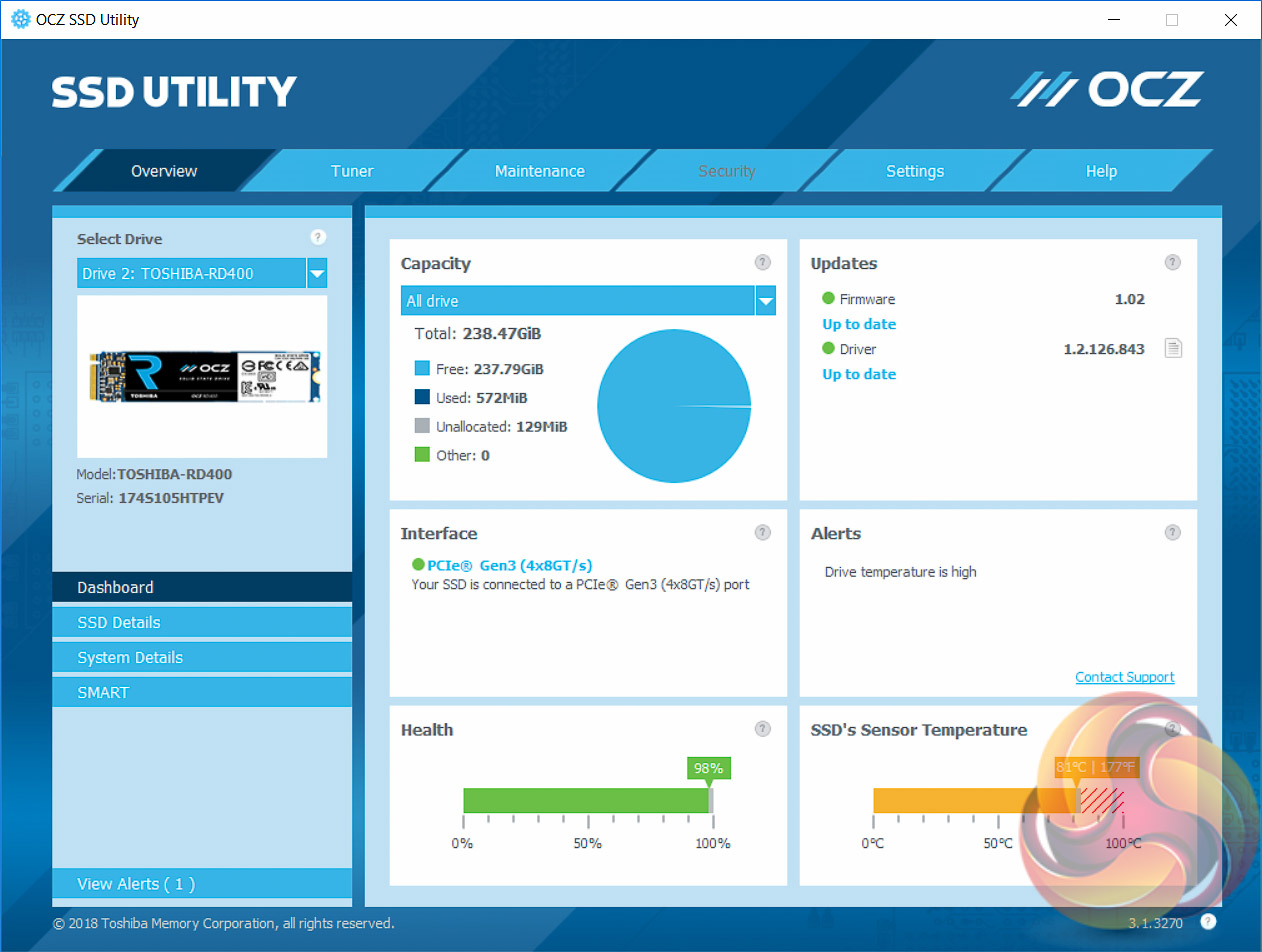Click the Health panel help icon

click(763, 728)
